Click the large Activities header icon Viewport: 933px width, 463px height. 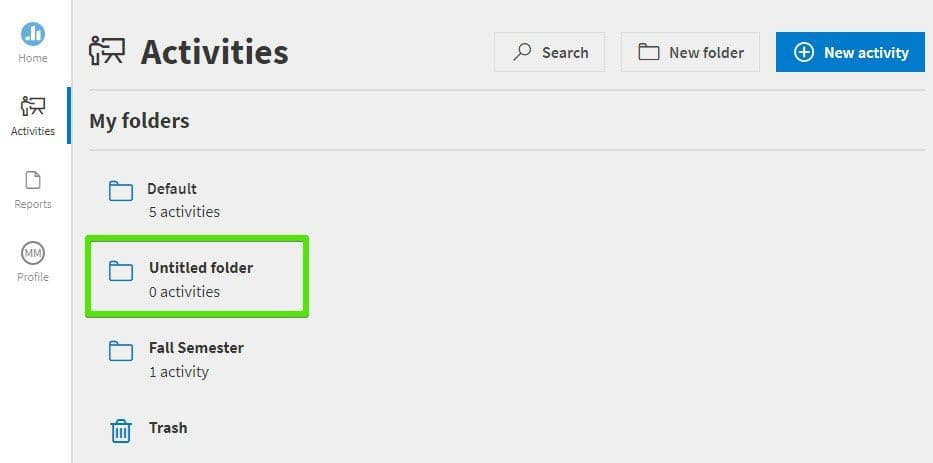pos(107,52)
